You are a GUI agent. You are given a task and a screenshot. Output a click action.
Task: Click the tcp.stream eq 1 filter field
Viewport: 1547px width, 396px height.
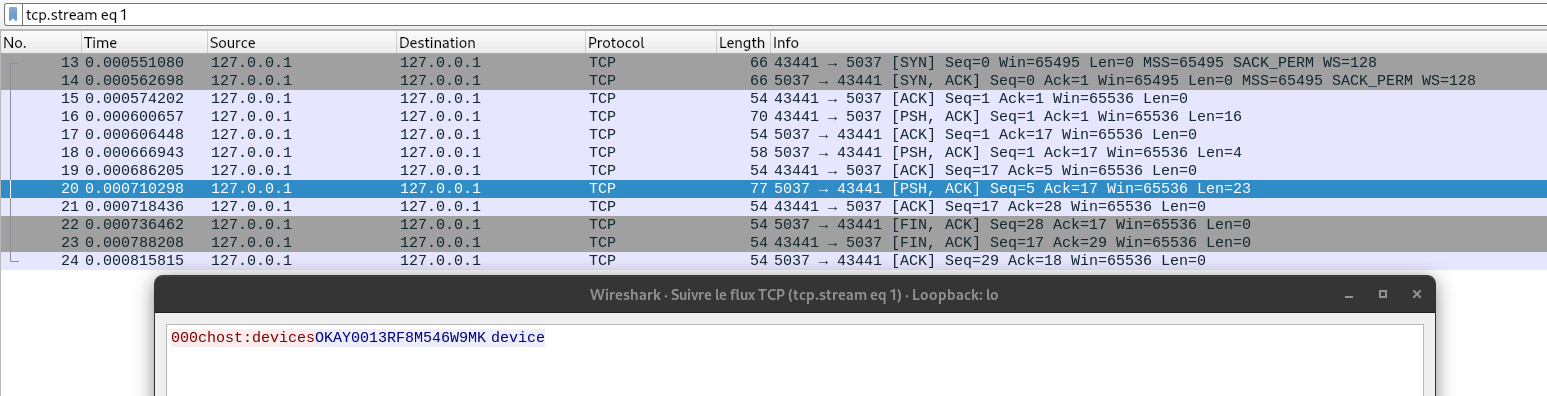(783, 15)
